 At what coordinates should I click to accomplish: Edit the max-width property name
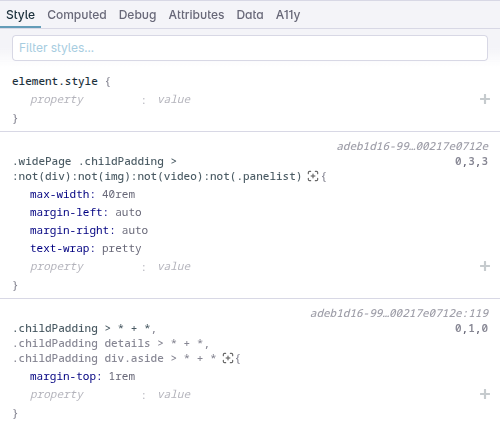[59, 194]
